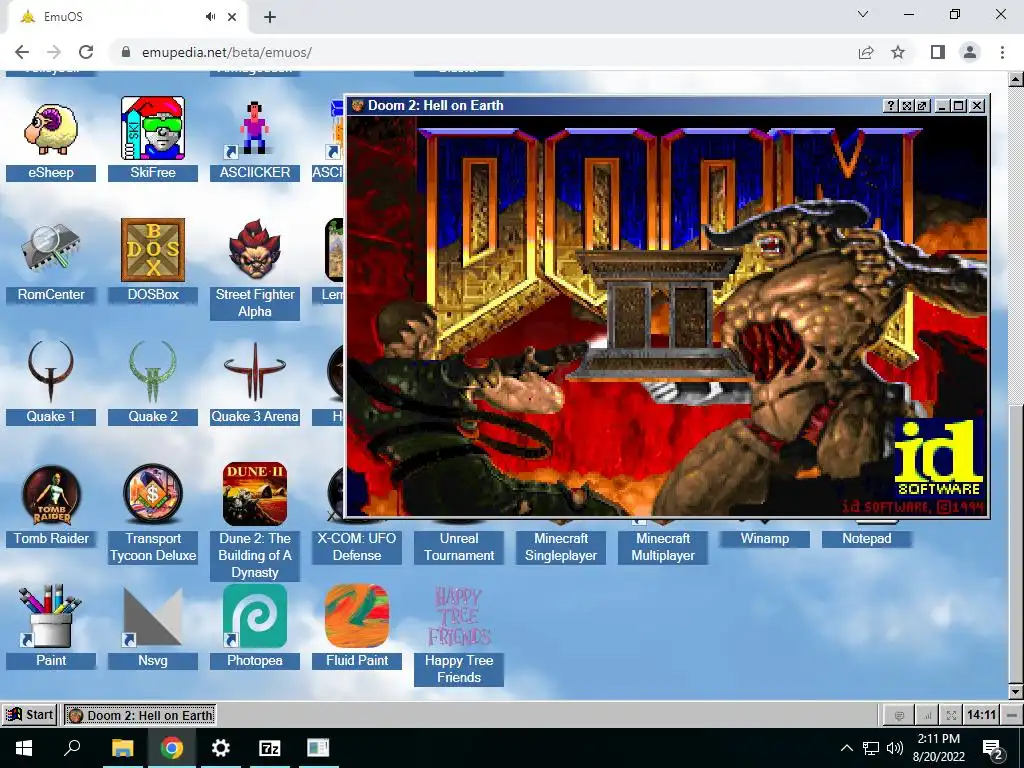
Task: Open 7-Zip from the taskbar
Action: tap(270, 748)
